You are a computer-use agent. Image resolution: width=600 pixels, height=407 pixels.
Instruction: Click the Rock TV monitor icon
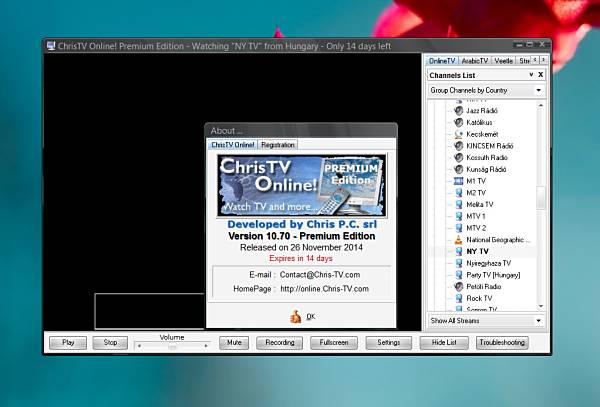pyautogui.click(x=458, y=298)
